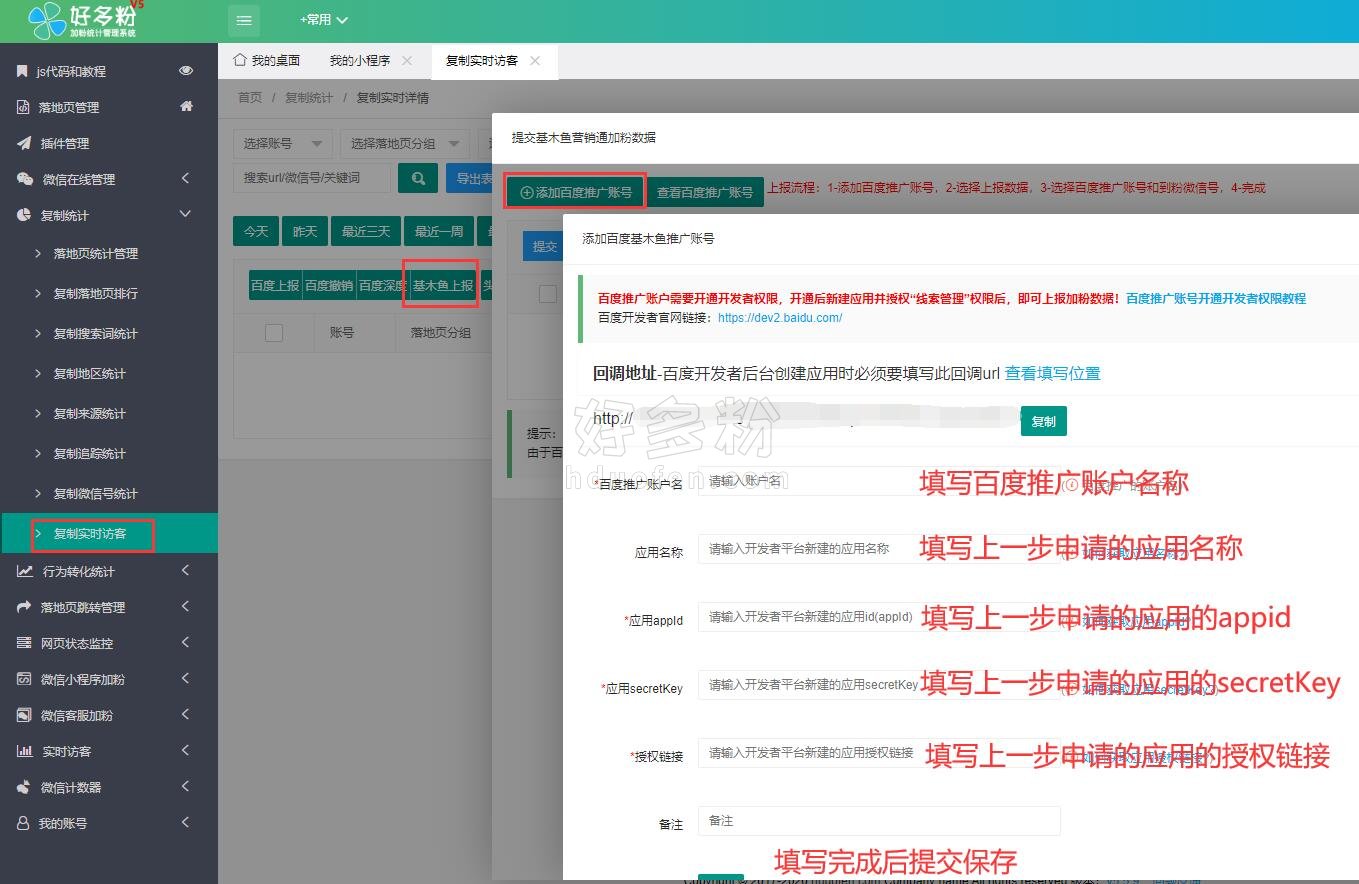Expand 我的账号 sidebar menu

click(109, 823)
